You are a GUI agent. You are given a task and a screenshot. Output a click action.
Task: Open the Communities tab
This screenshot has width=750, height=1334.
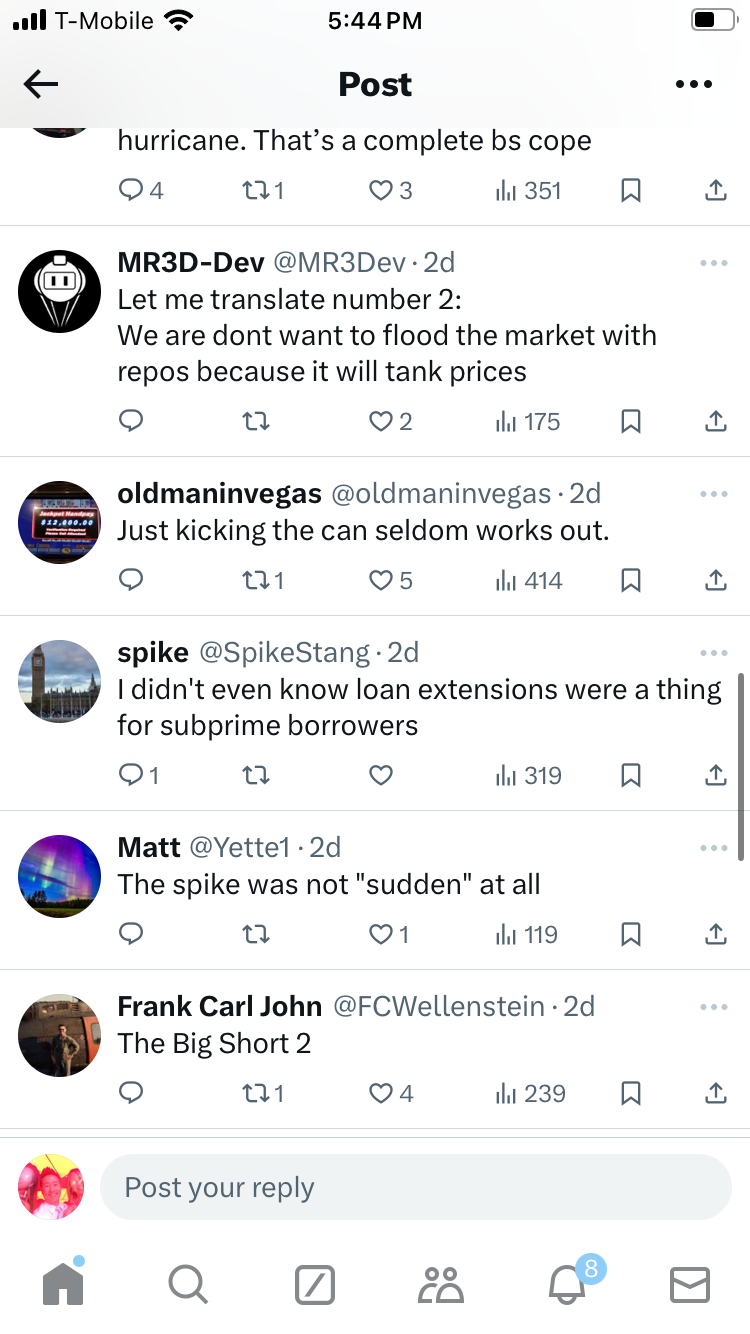[x=441, y=1284]
